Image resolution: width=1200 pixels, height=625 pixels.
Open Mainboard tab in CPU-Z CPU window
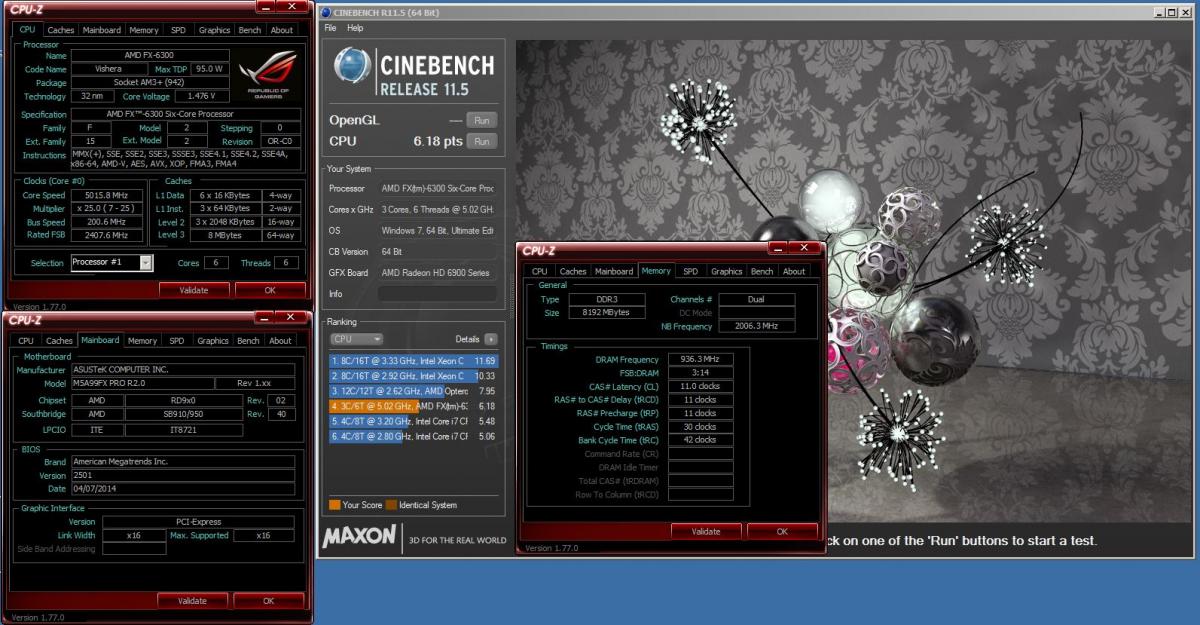pyautogui.click(x=102, y=30)
